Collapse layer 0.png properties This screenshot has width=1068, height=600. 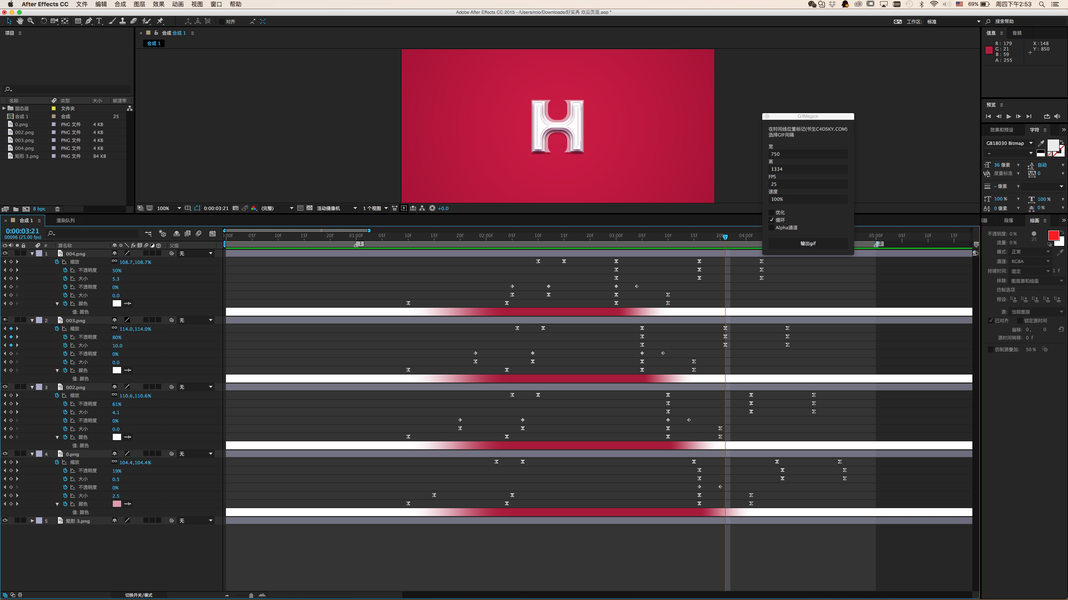(x=32, y=454)
